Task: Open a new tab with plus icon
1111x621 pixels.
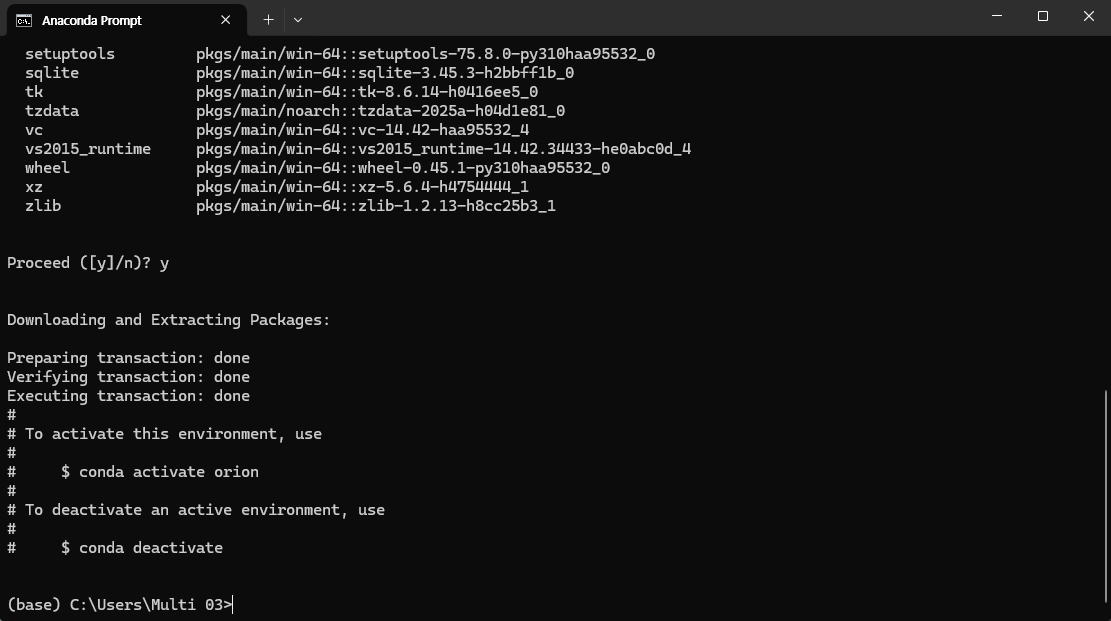Action: [268, 20]
